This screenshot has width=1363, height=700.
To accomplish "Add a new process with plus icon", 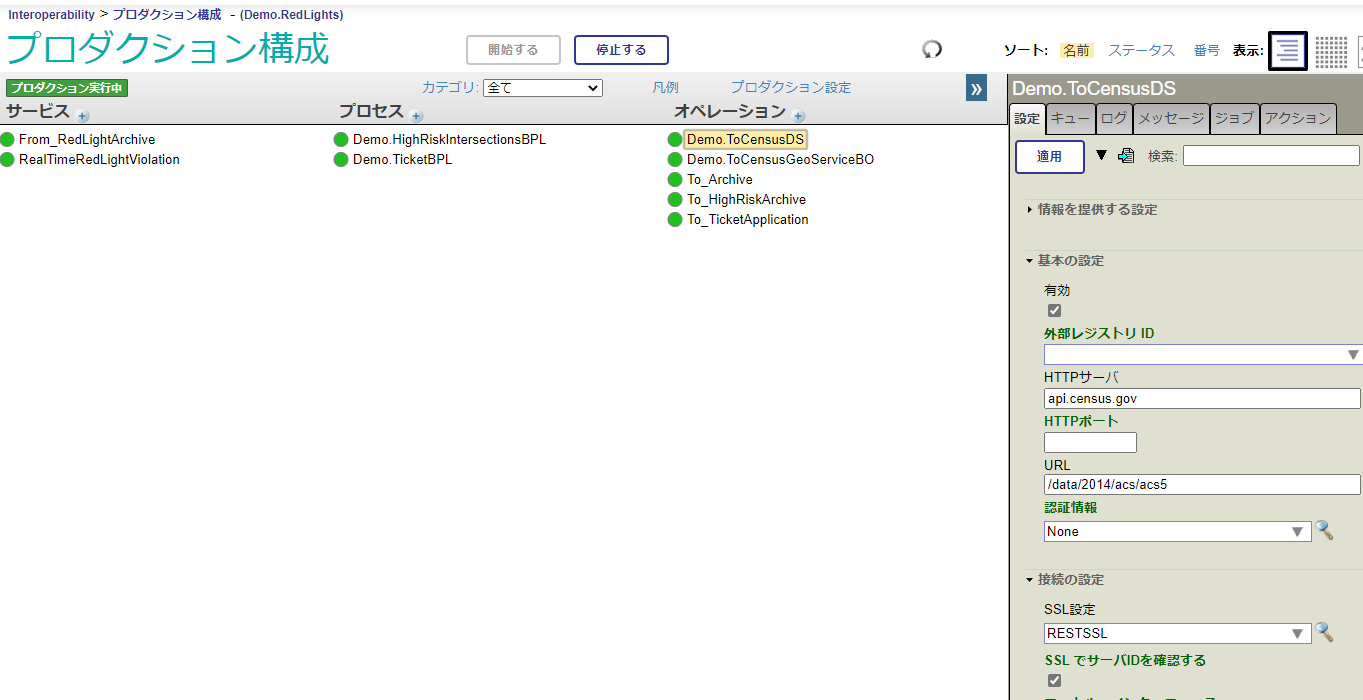I will click(417, 116).
